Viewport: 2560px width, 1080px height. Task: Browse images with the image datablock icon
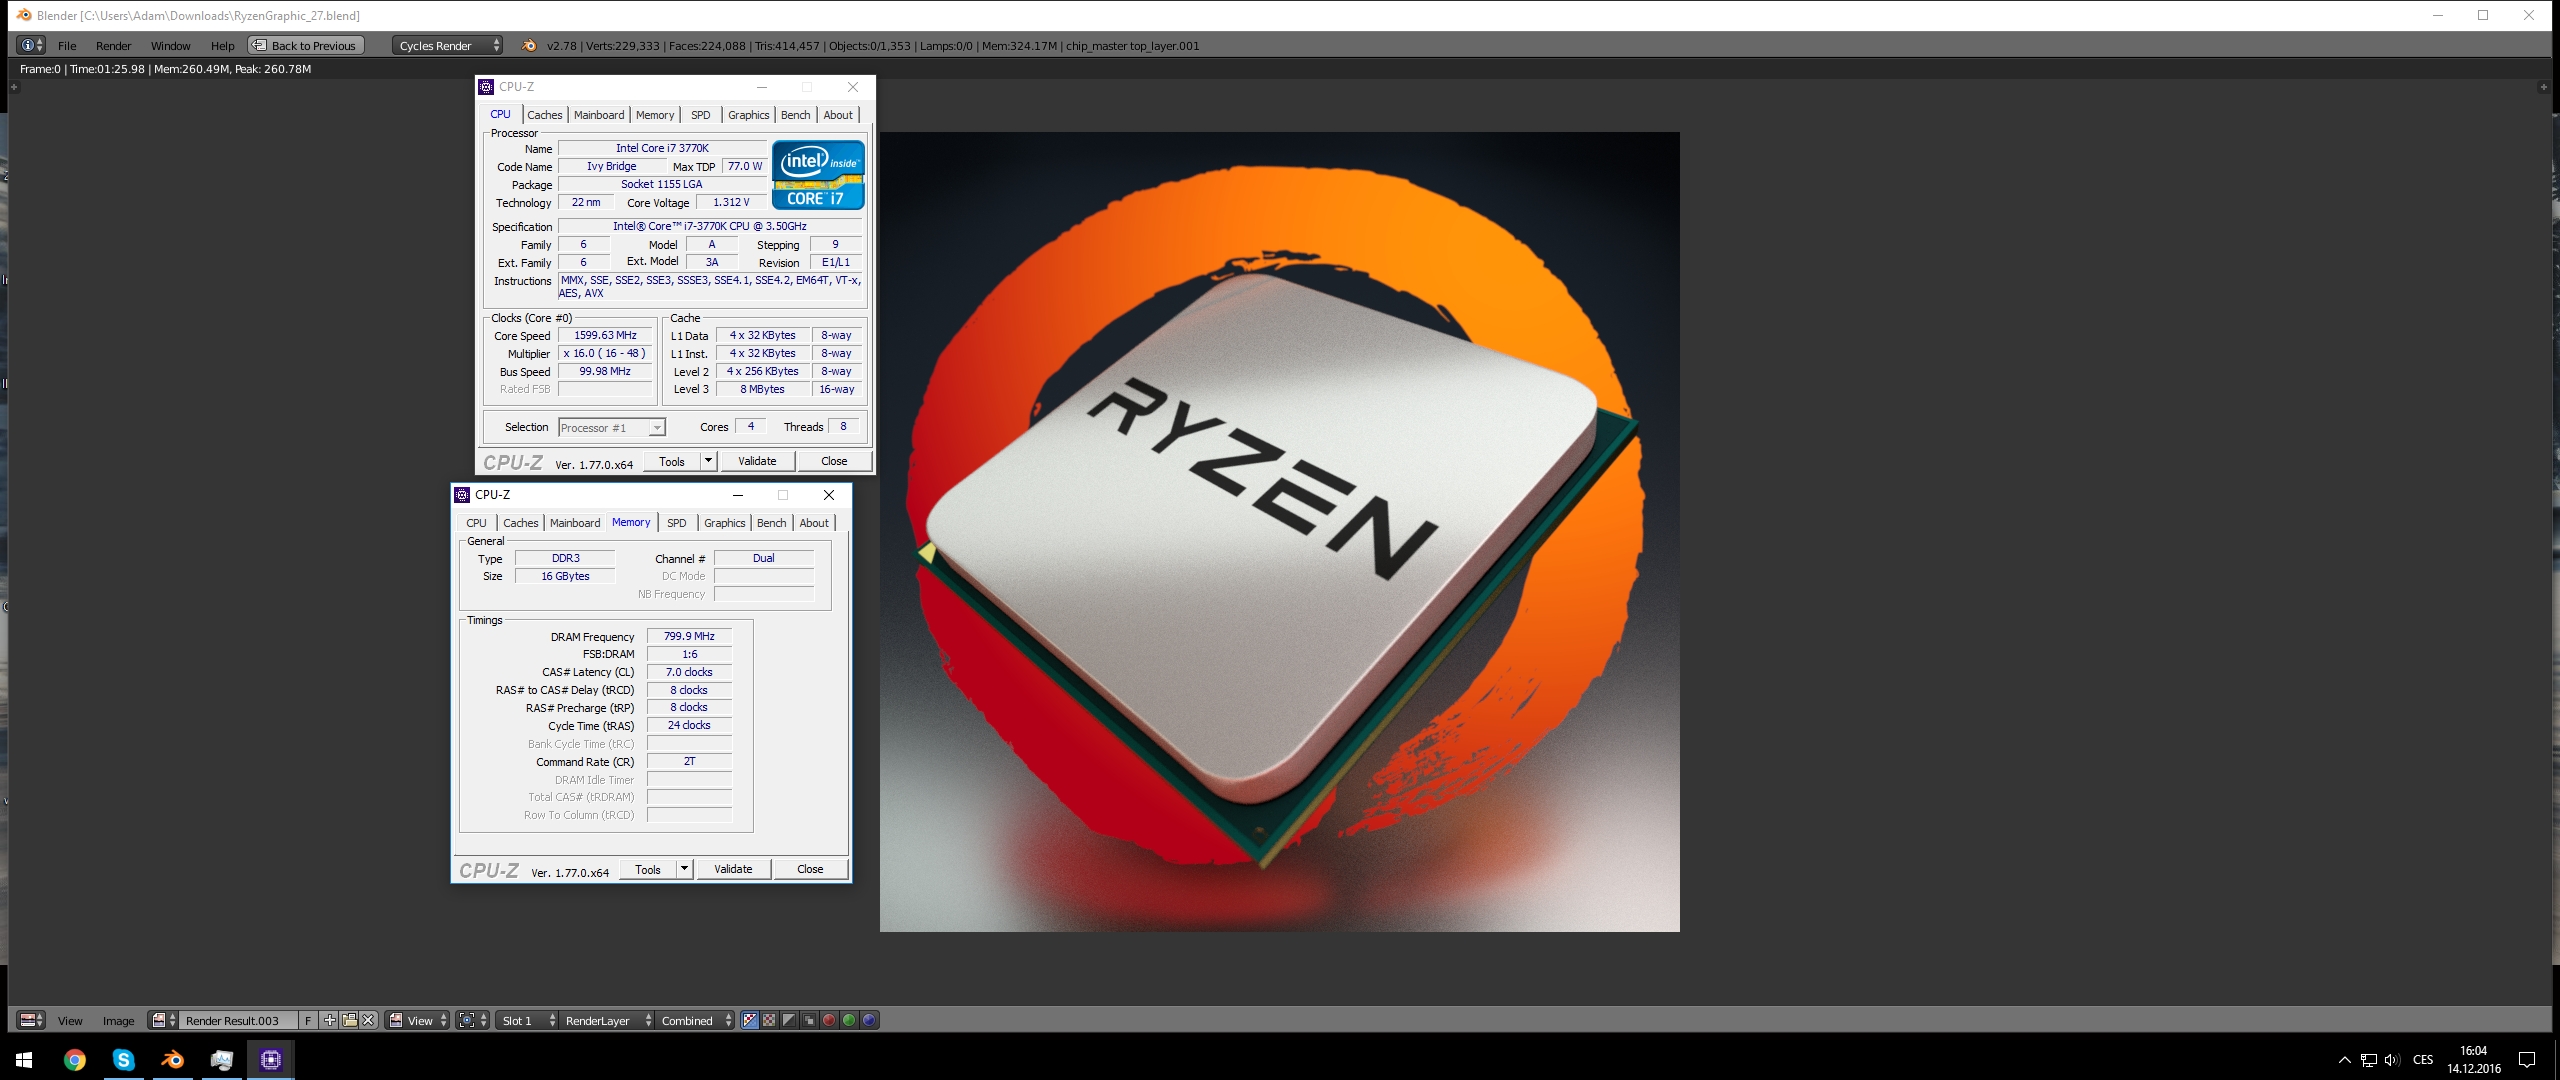(x=163, y=1020)
